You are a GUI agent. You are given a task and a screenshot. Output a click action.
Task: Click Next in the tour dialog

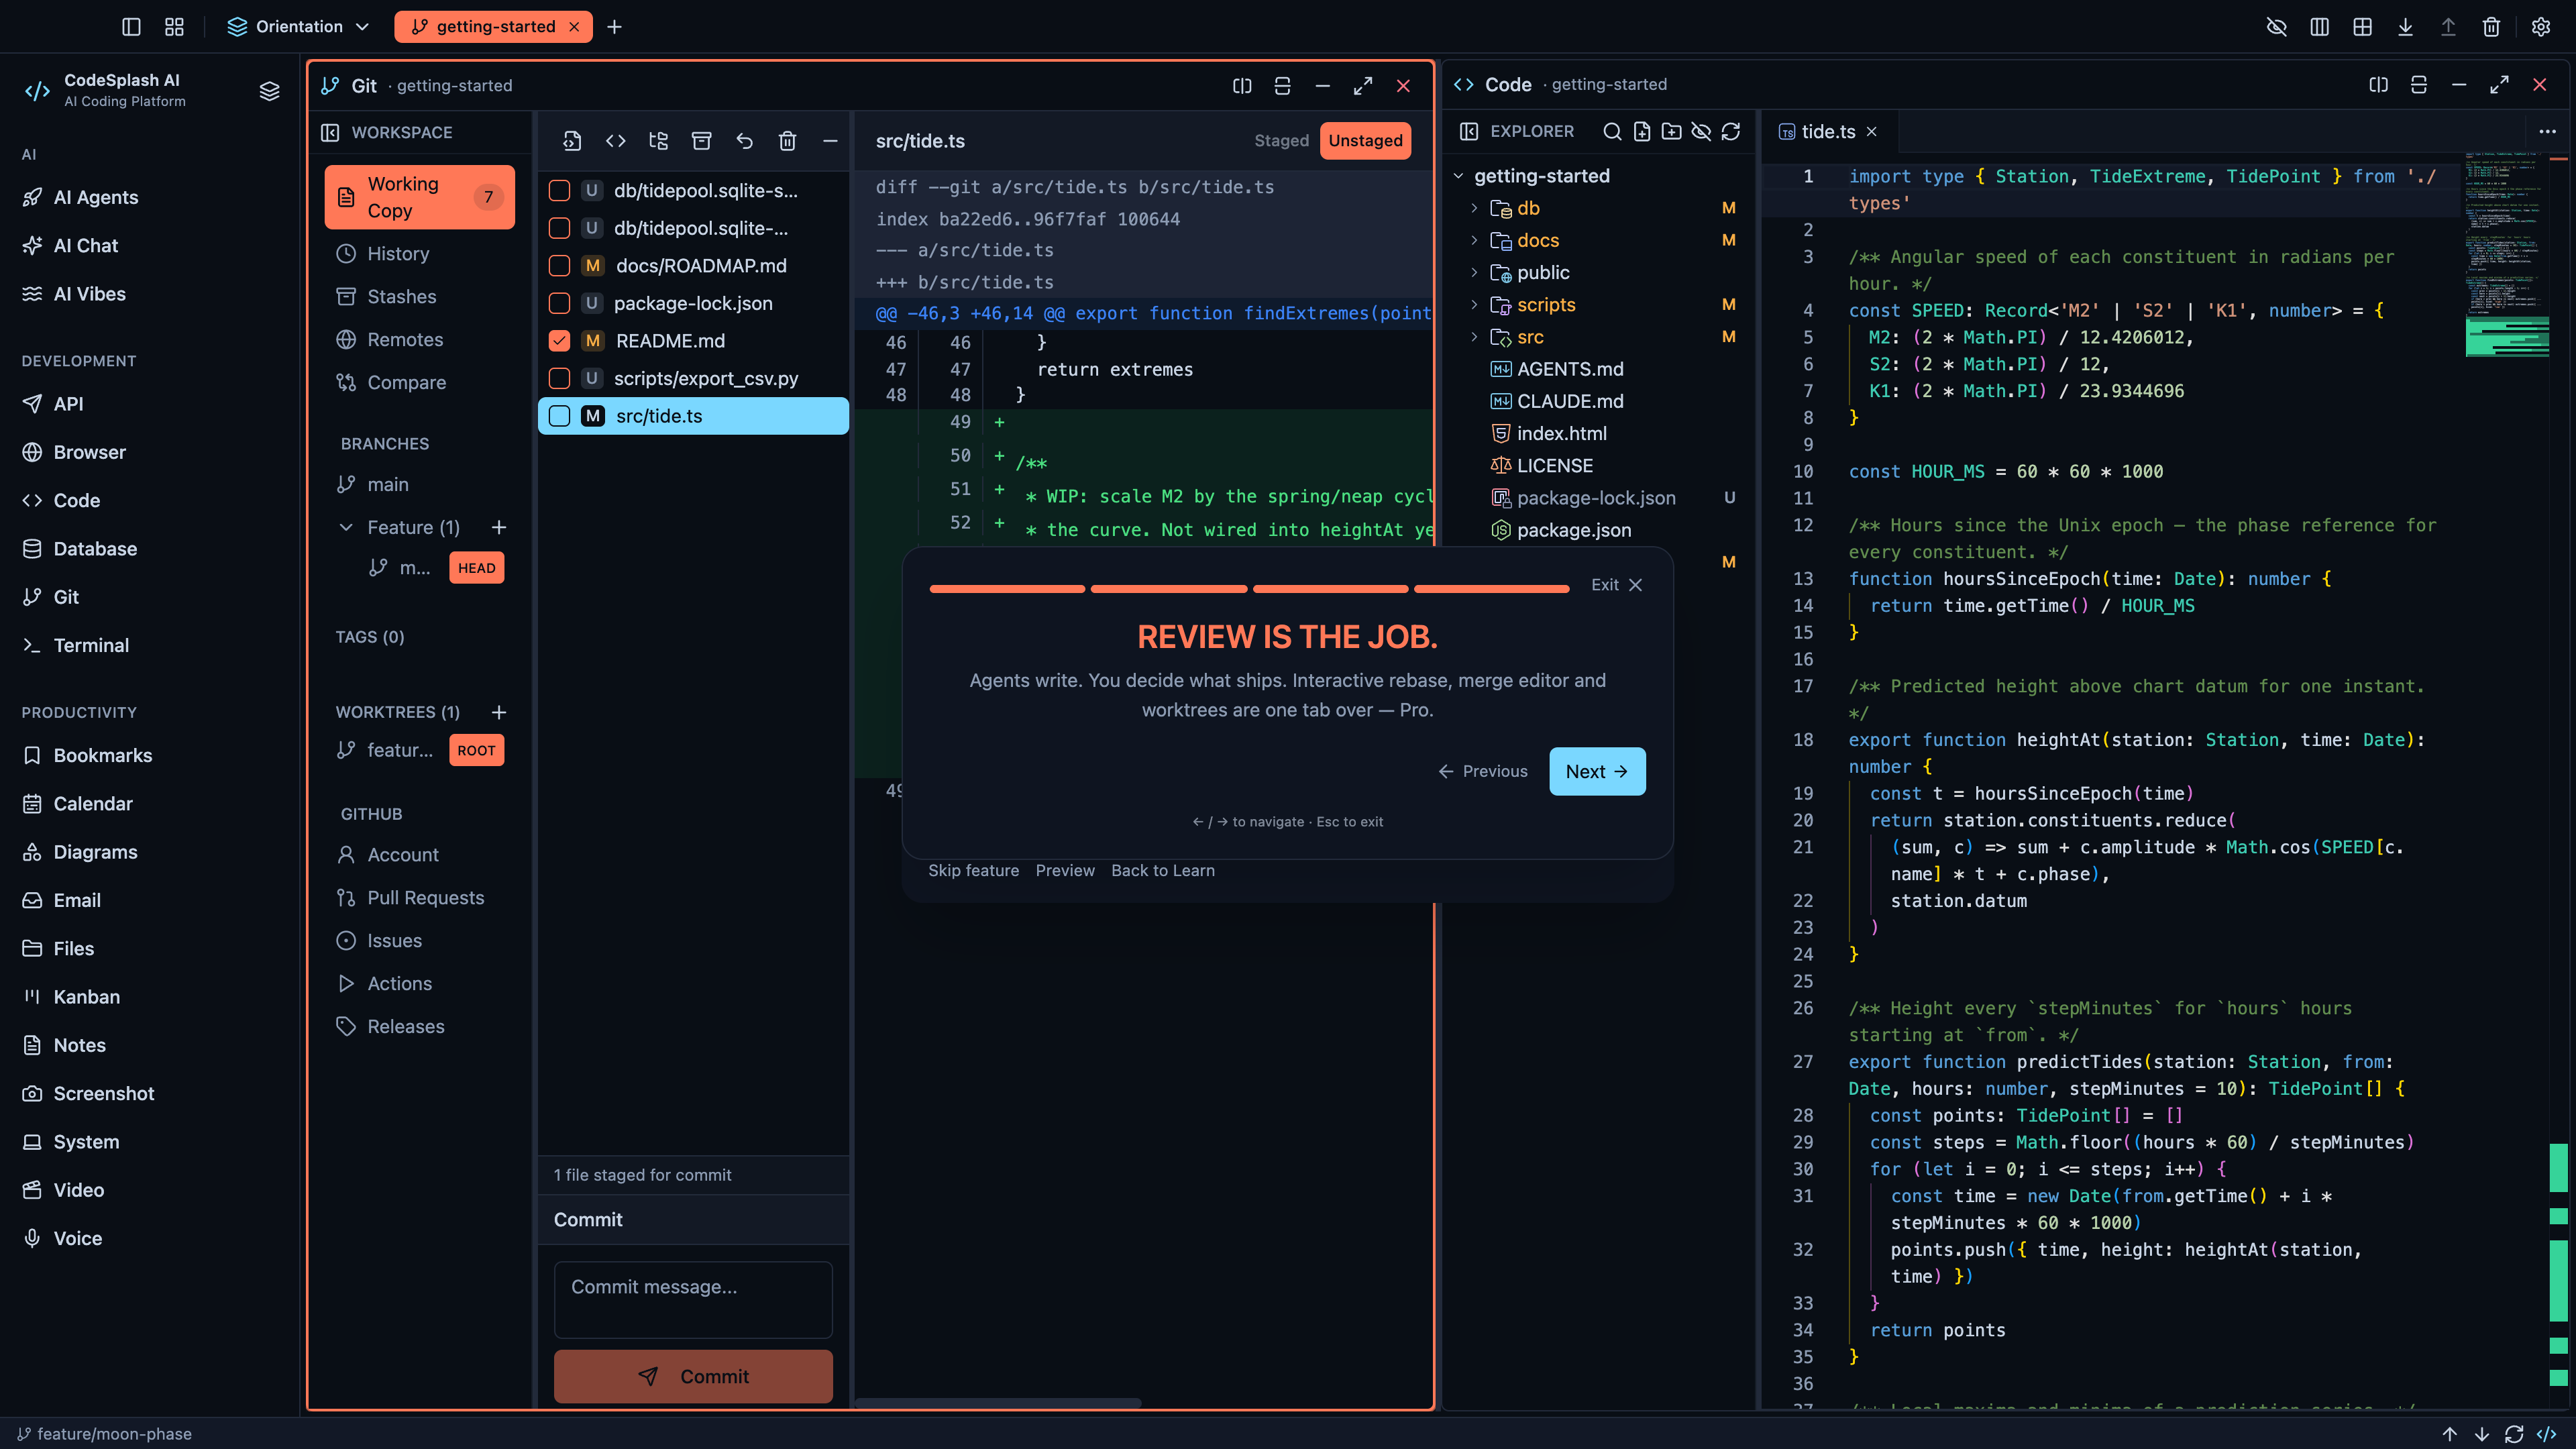[x=1597, y=771]
